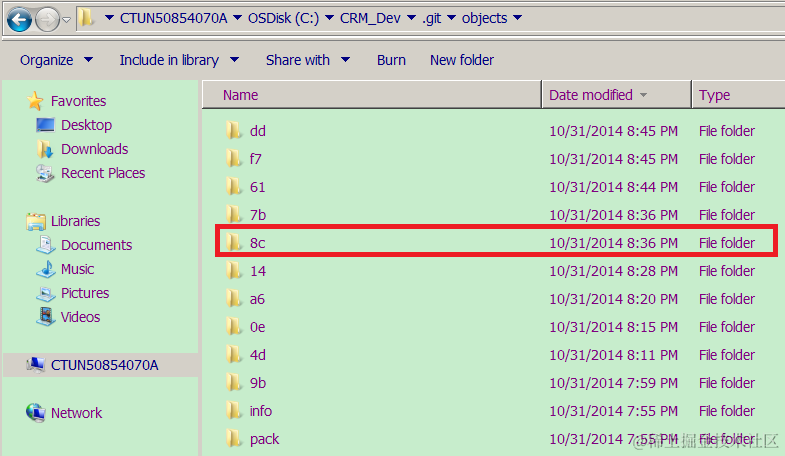Open Recent Places link
The image size is (785, 456).
coord(103,173)
